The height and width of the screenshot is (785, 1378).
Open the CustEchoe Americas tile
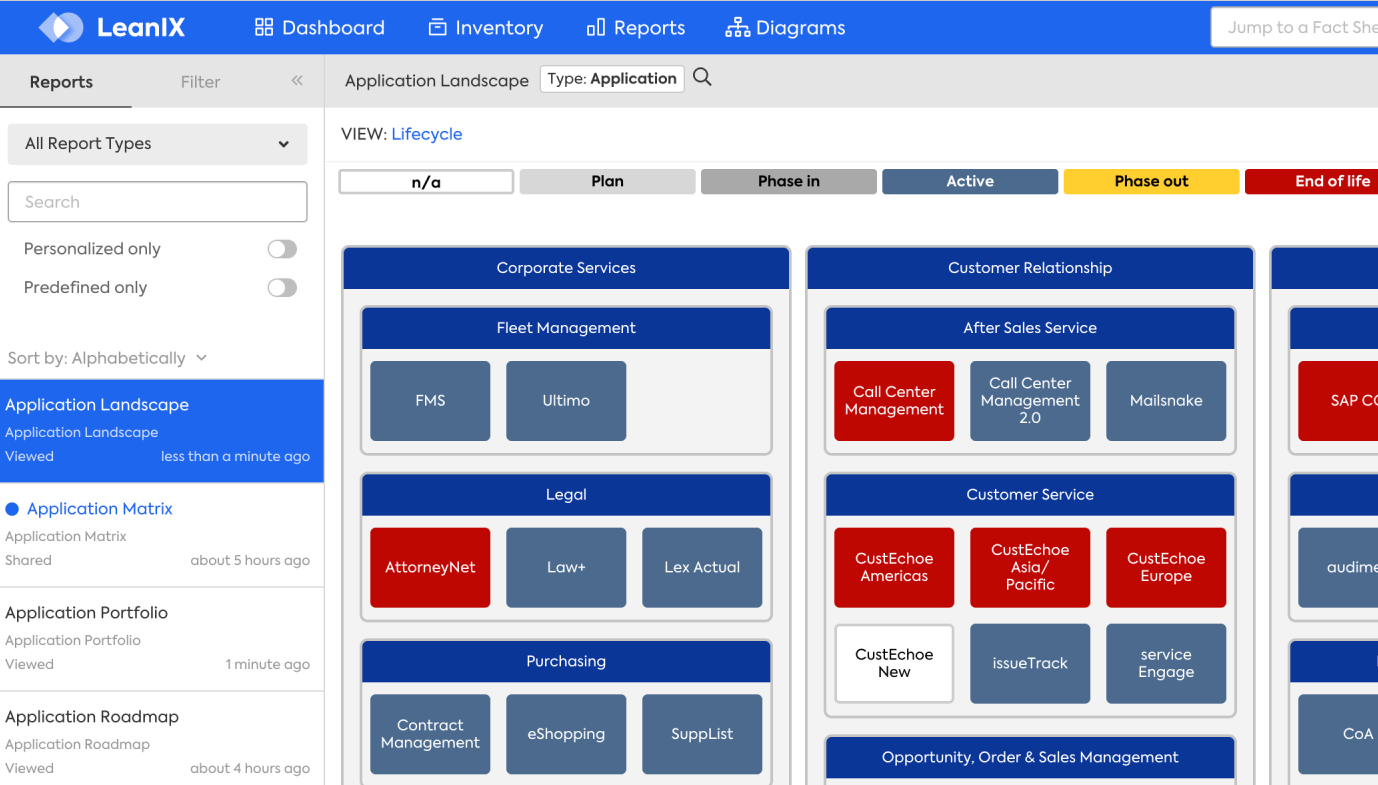click(894, 568)
